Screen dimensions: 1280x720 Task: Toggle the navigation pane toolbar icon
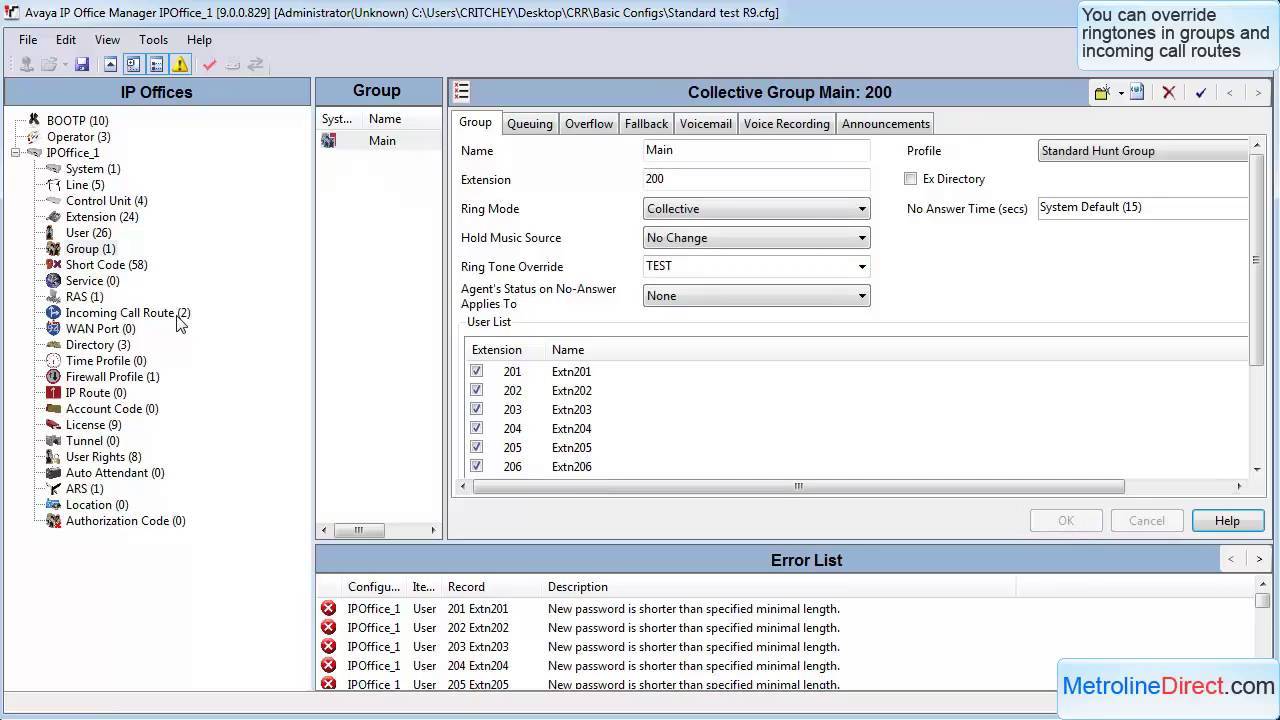pyautogui.click(x=133, y=64)
